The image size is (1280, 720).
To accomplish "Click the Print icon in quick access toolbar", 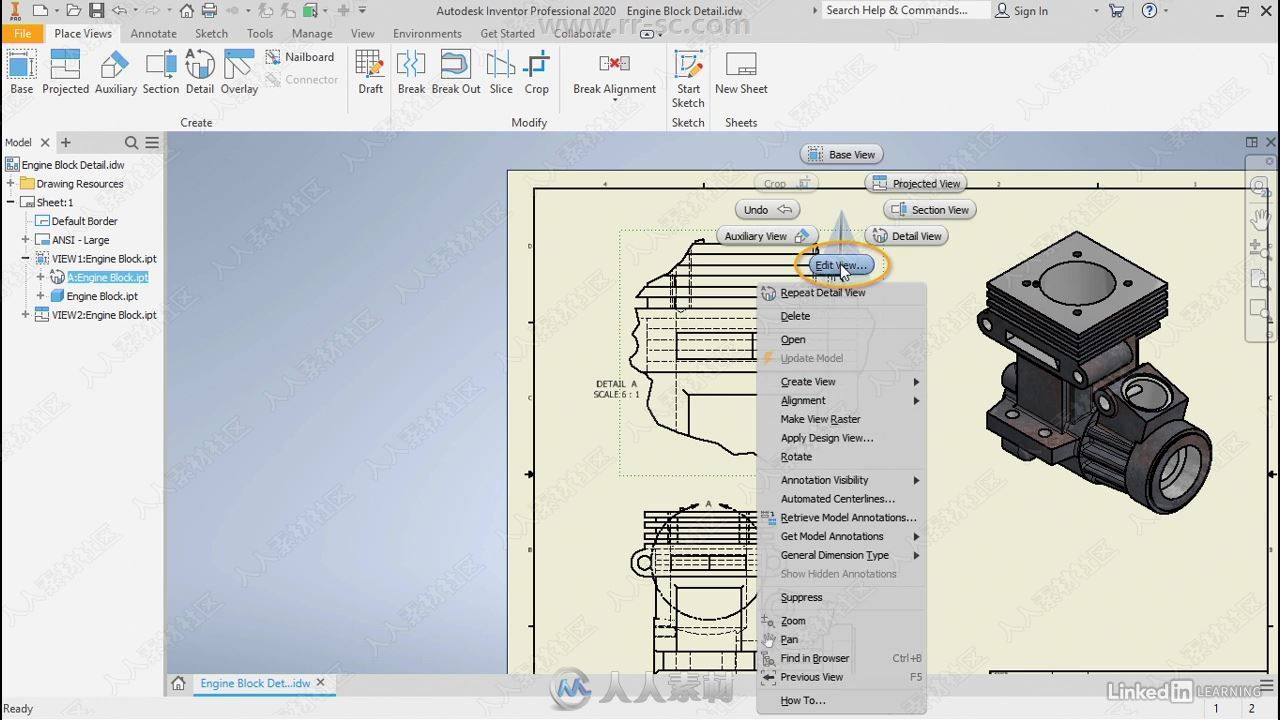I will click(209, 11).
